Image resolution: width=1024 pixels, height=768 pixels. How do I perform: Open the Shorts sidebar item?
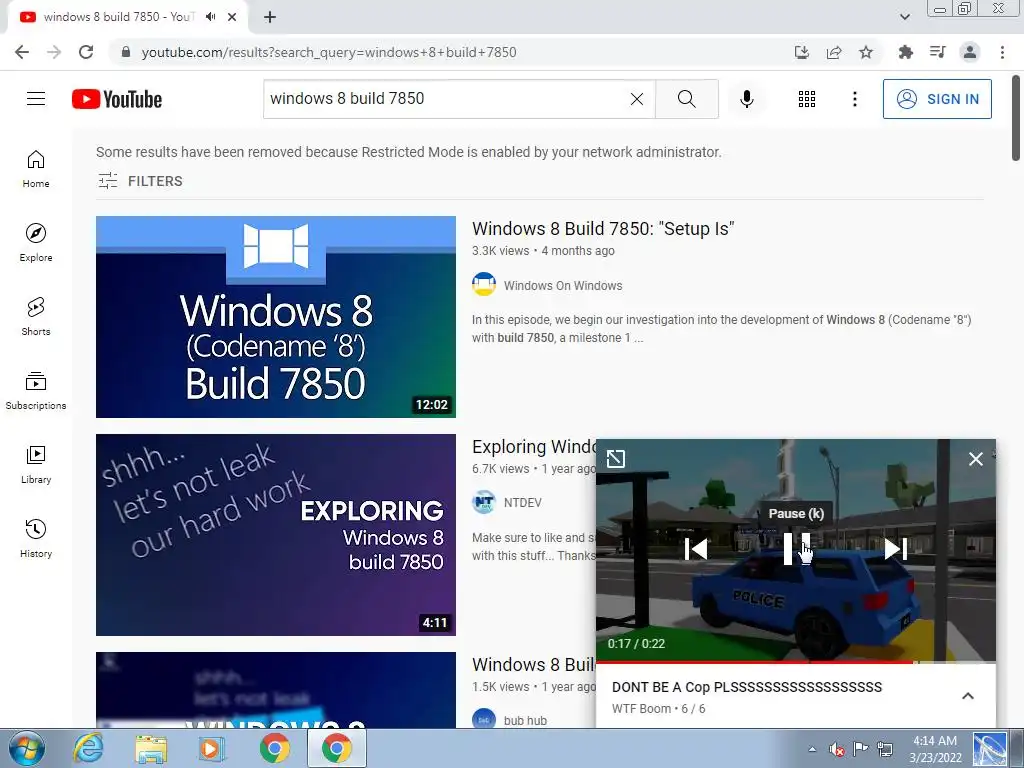[x=36, y=317]
